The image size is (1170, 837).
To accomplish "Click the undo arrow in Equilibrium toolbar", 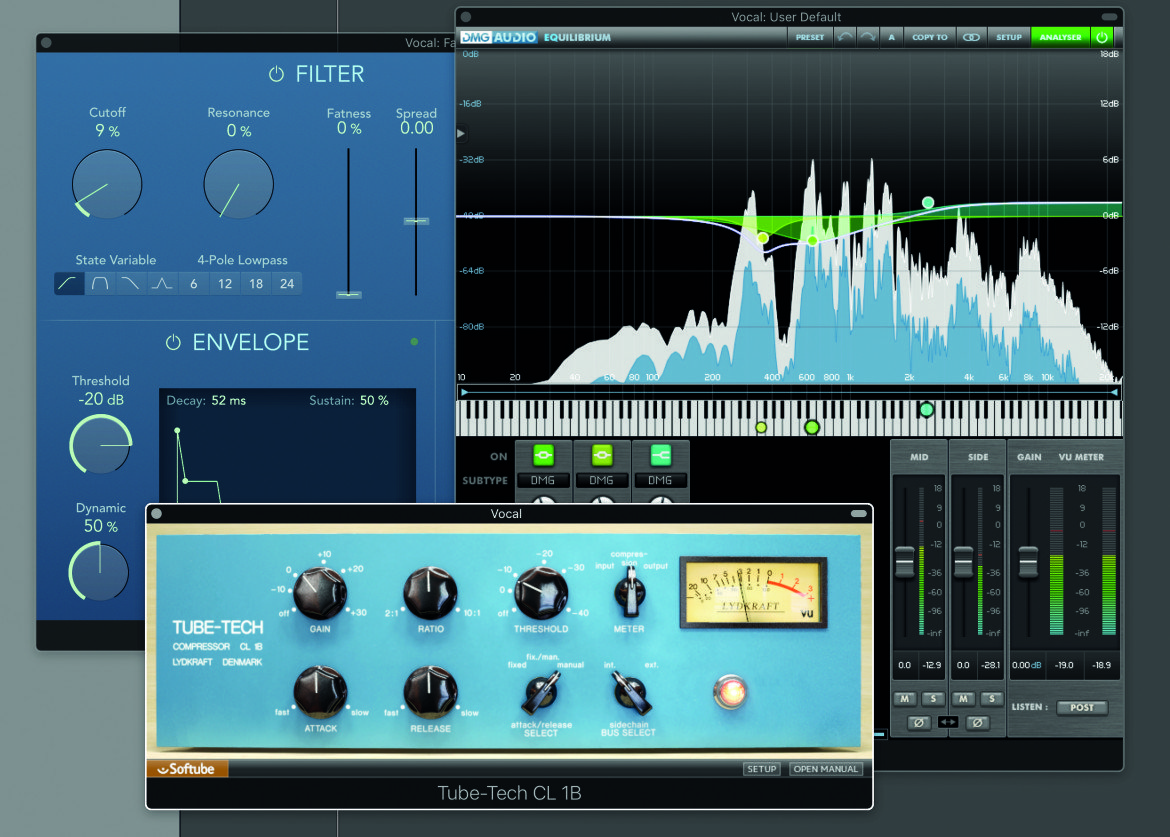I will (x=845, y=37).
